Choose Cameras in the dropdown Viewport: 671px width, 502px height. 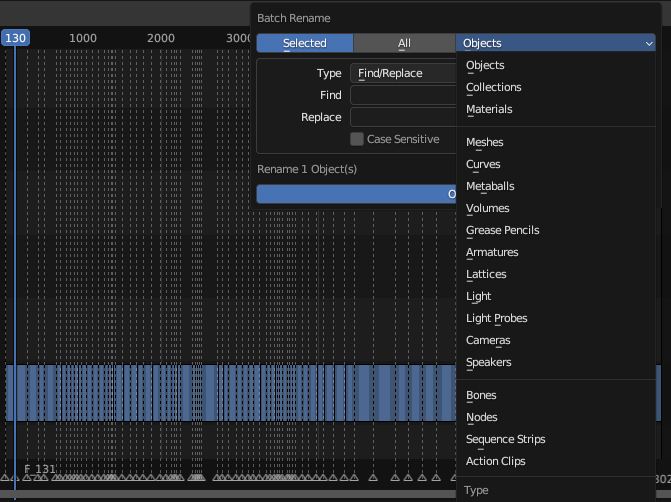[555, 340]
